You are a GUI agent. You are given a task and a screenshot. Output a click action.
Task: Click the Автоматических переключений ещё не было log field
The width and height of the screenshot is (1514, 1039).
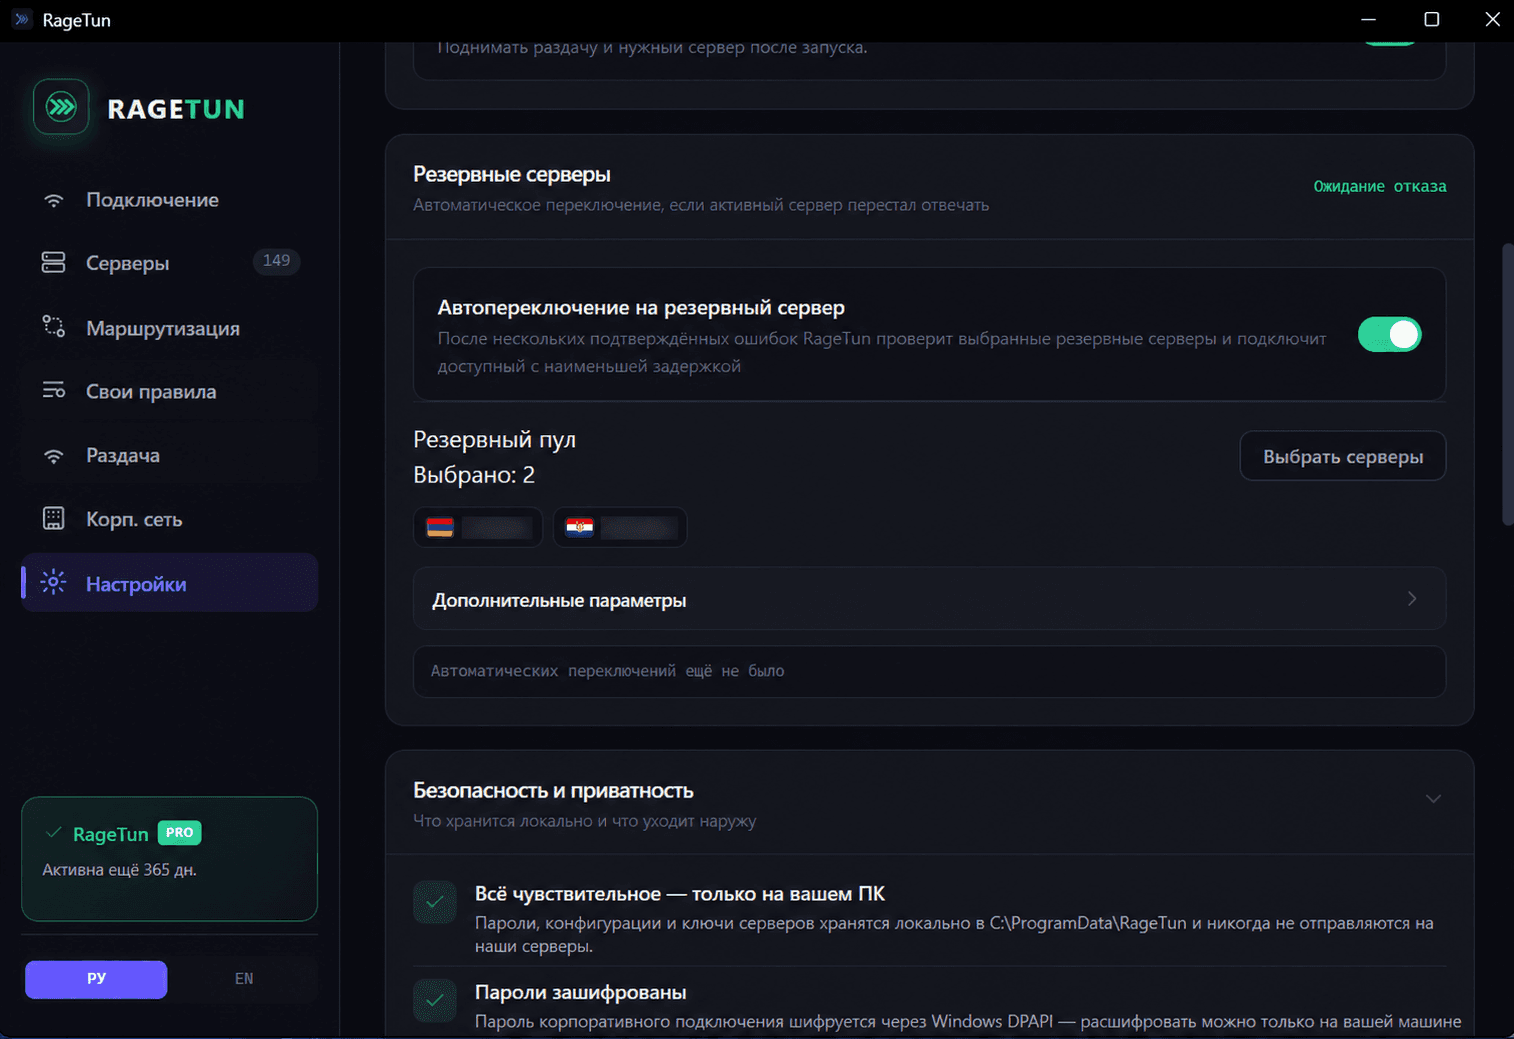click(929, 671)
